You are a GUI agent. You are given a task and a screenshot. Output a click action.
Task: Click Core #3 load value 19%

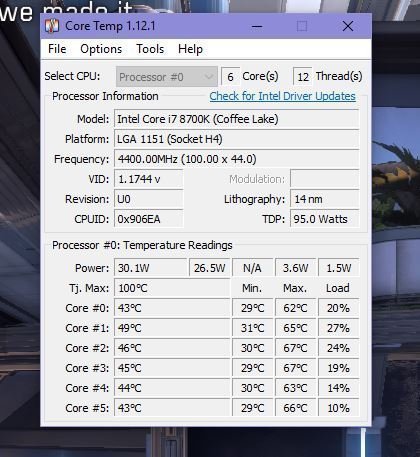point(339,368)
